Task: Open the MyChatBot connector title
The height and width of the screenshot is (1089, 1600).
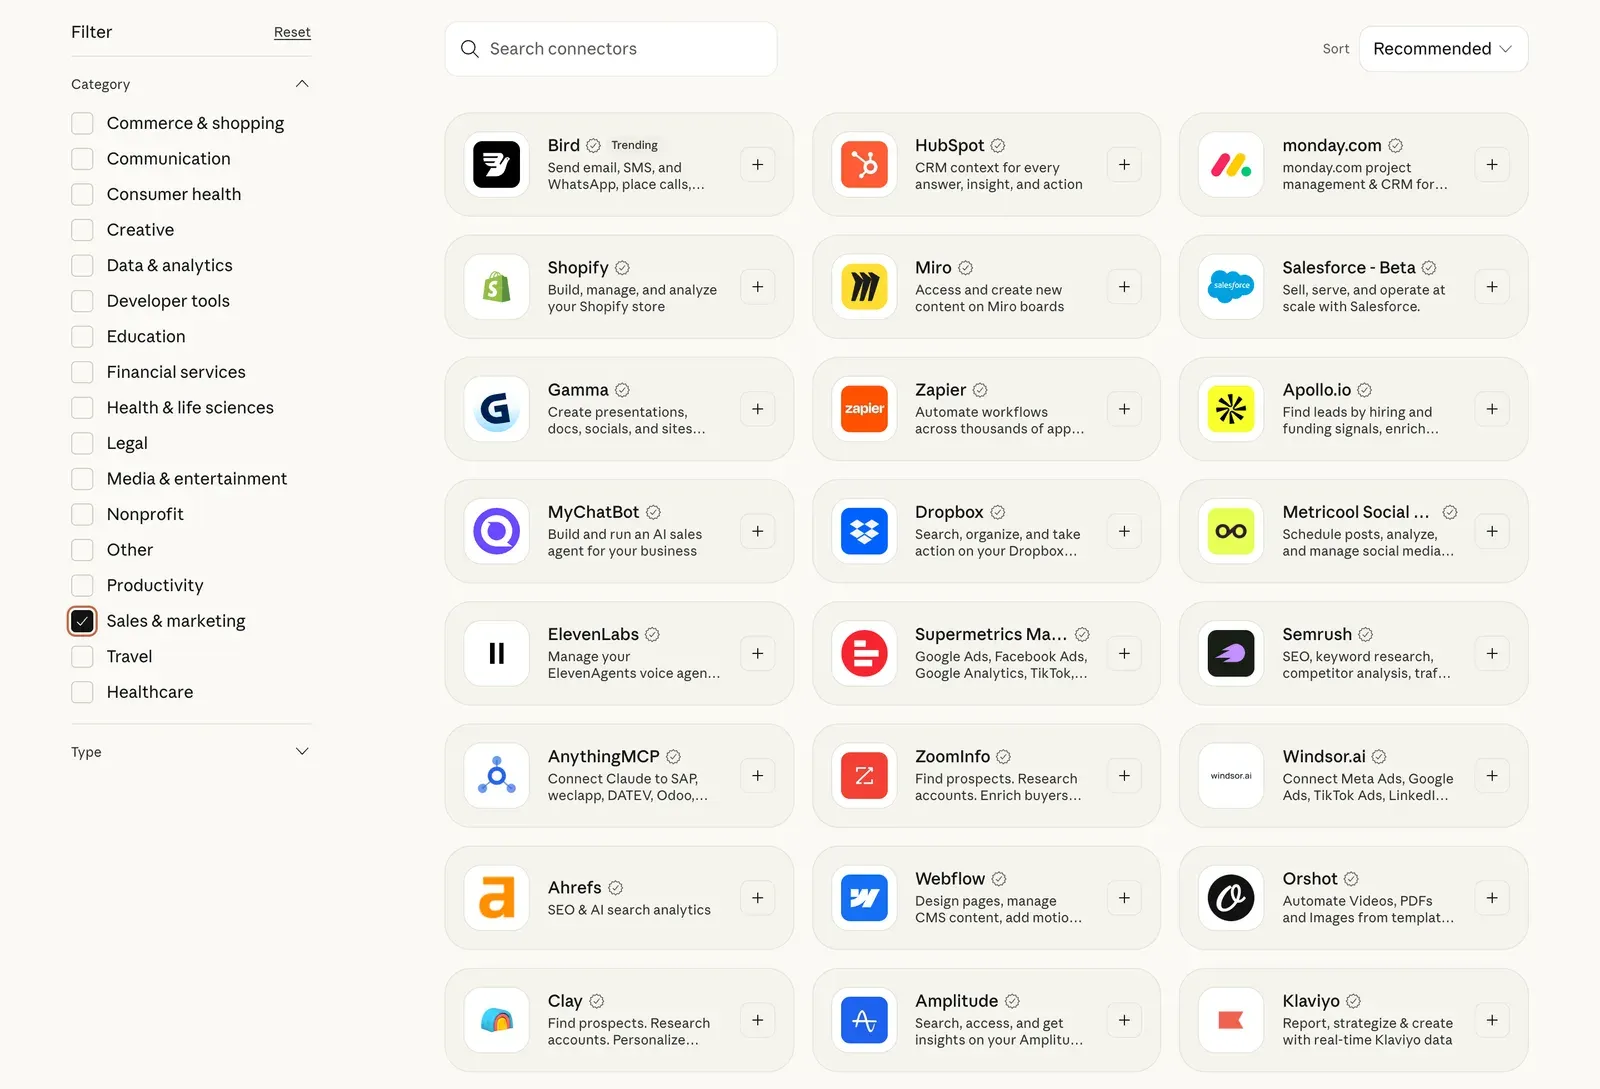Action: (x=593, y=512)
